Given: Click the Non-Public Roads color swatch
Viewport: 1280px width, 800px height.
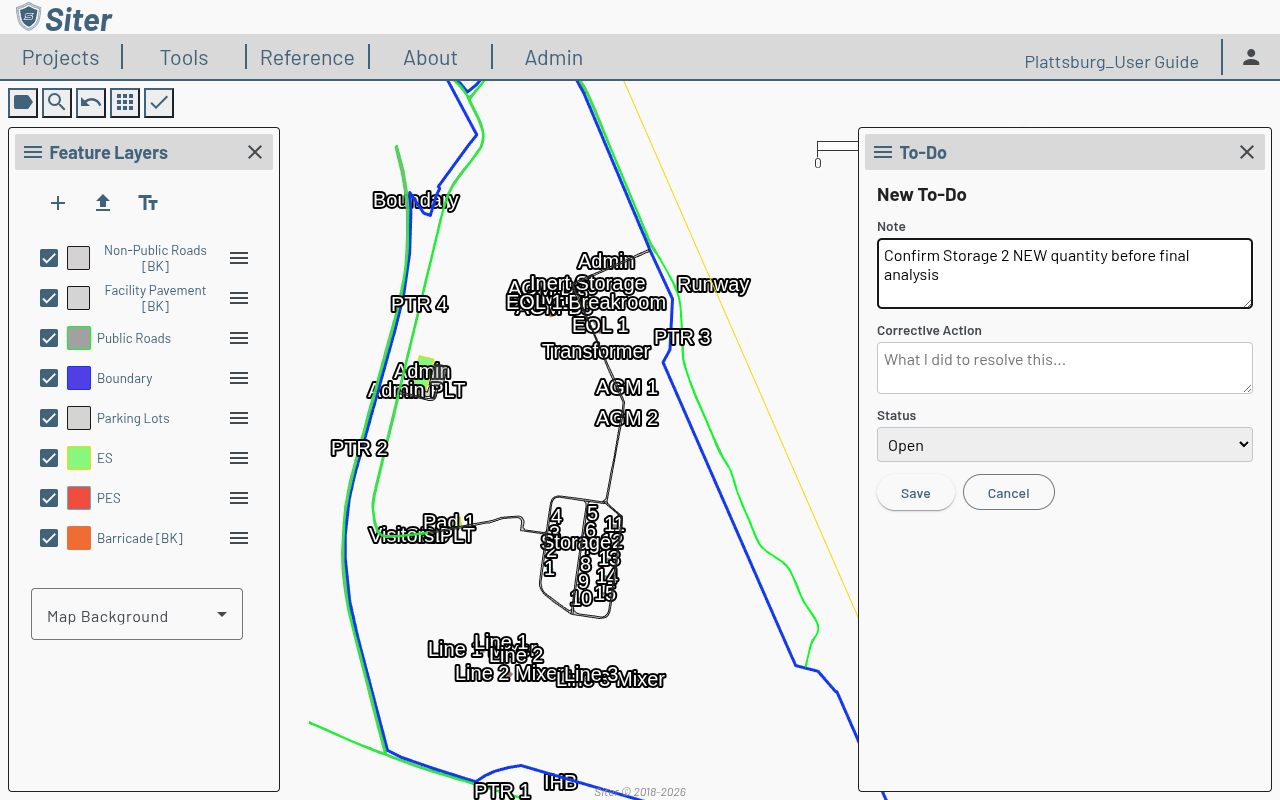Looking at the screenshot, I should tap(79, 258).
